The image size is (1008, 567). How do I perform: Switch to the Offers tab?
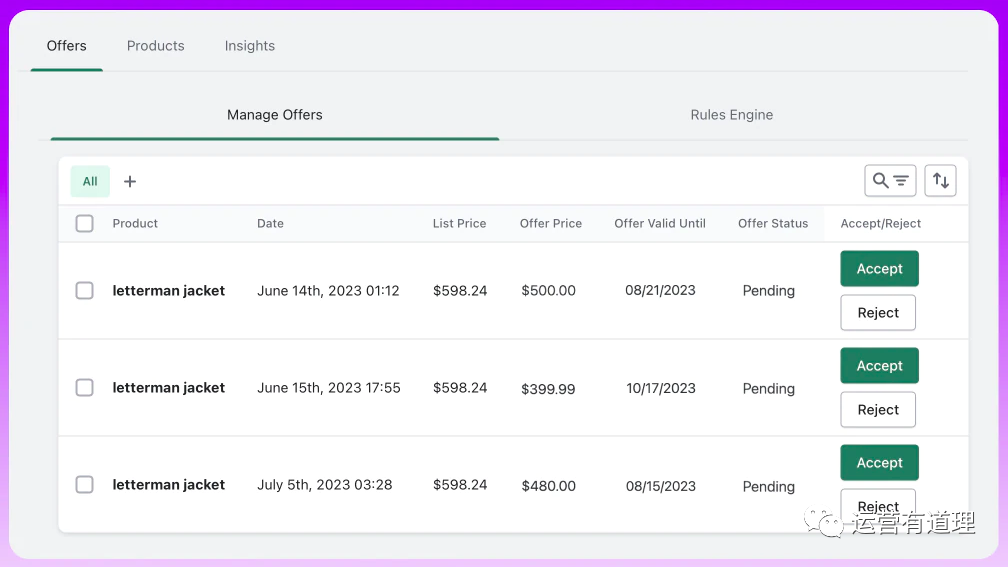point(66,46)
